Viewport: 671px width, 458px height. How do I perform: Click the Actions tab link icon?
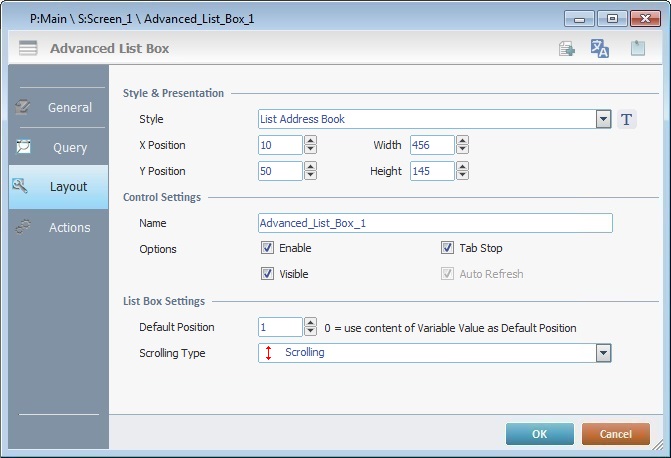24,227
